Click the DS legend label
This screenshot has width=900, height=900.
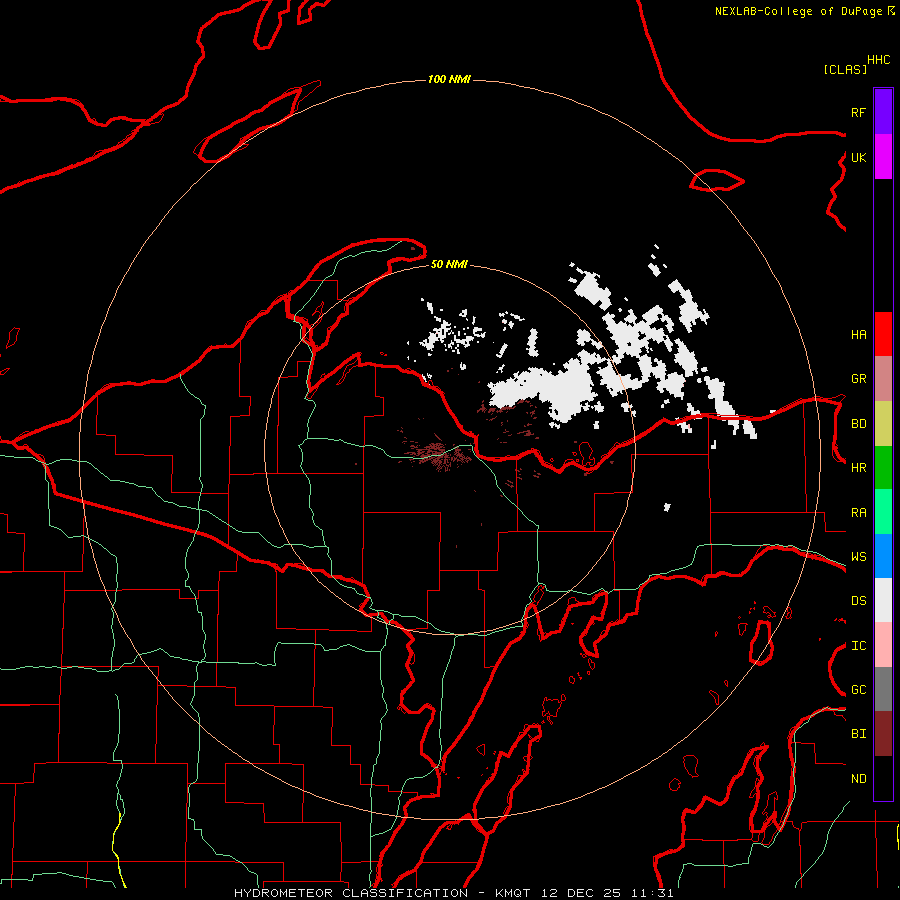pyautogui.click(x=858, y=601)
